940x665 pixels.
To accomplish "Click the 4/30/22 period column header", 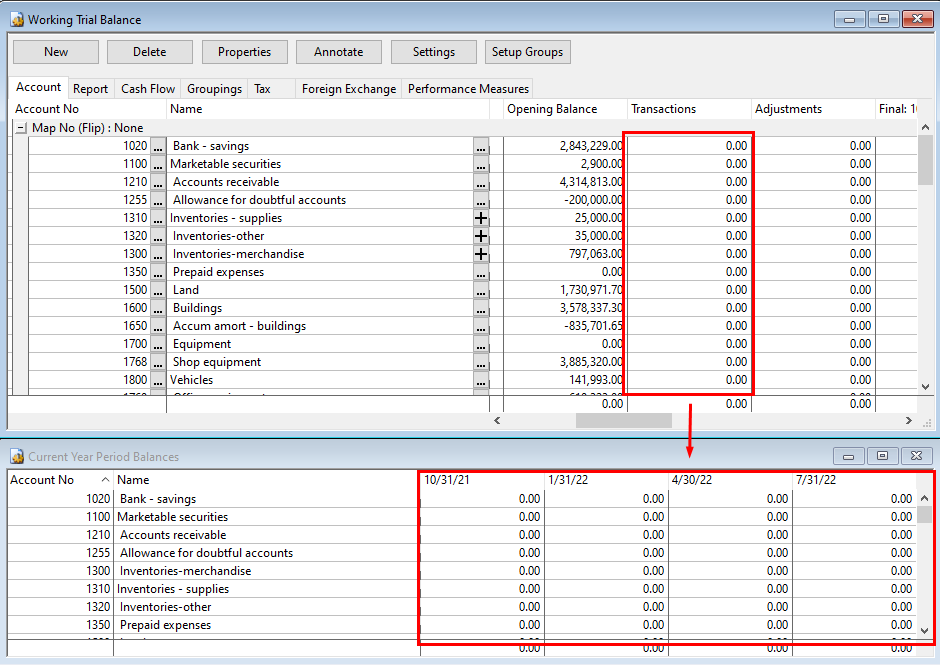I will [x=730, y=480].
